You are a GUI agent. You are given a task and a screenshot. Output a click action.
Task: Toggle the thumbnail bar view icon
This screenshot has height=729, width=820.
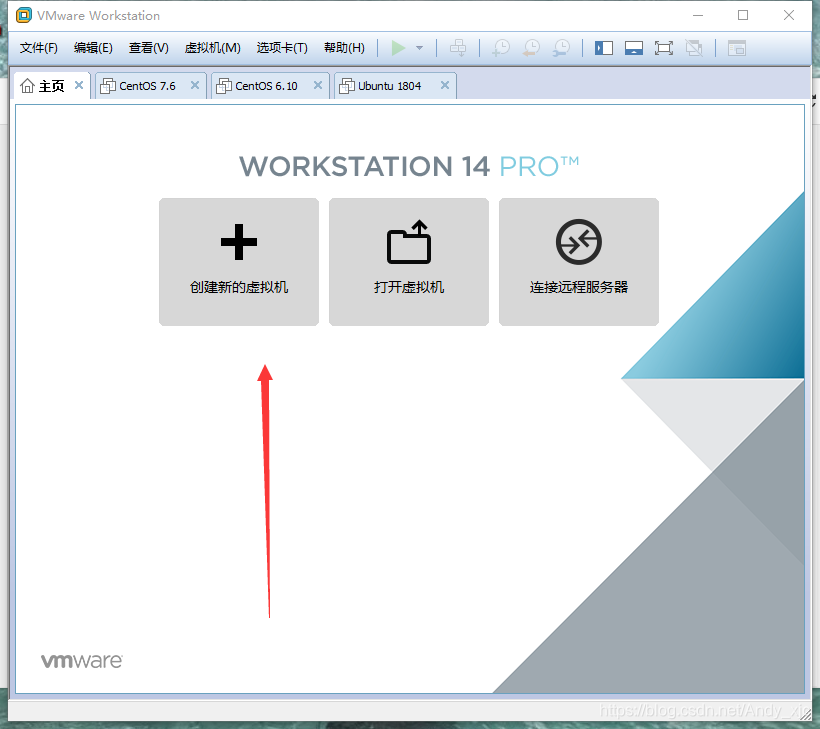pyautogui.click(x=634, y=48)
